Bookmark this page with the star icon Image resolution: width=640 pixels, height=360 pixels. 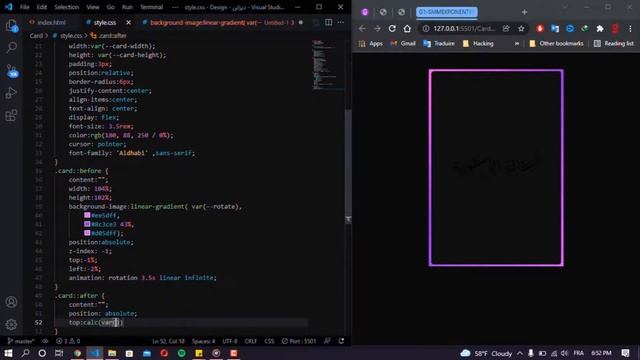click(521, 29)
